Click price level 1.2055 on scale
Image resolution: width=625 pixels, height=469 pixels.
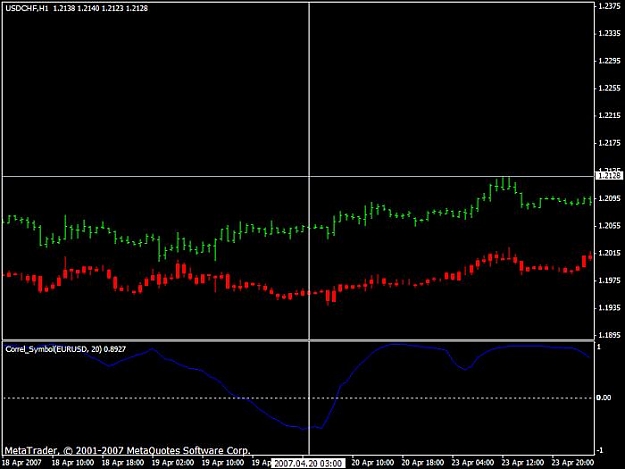click(610, 226)
